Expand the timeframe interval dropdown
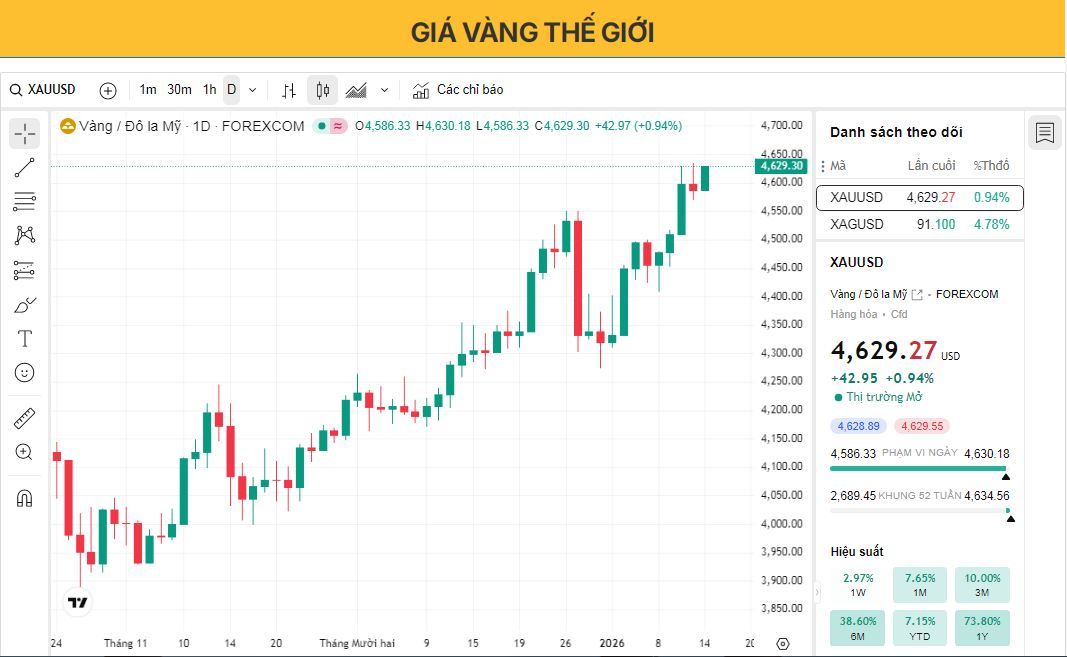The height and width of the screenshot is (657, 1067). click(251, 90)
